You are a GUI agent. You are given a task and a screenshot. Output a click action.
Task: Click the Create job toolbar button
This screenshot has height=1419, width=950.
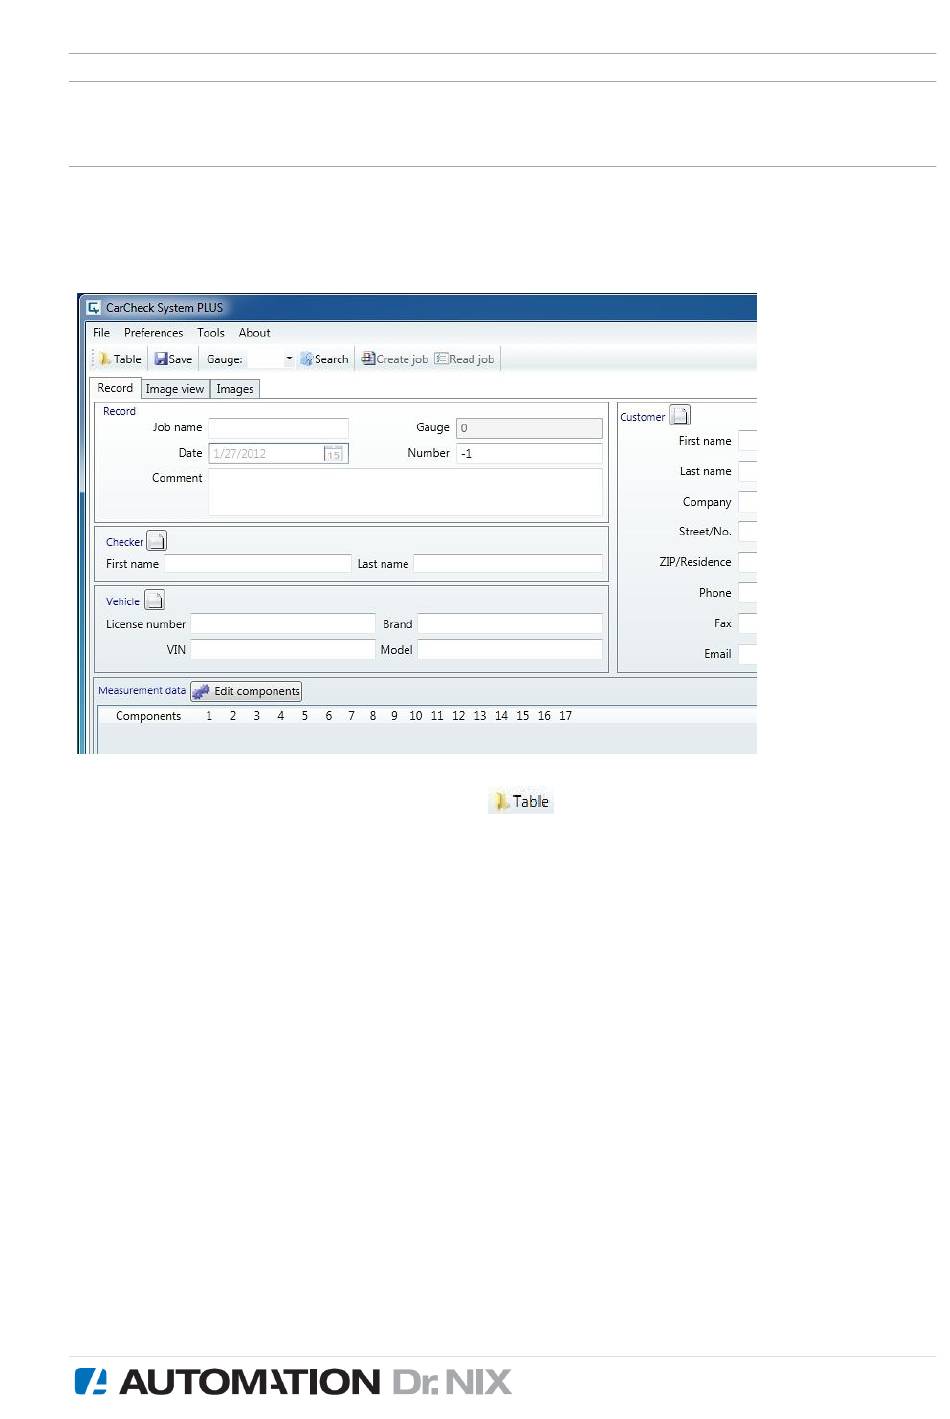click(x=395, y=359)
